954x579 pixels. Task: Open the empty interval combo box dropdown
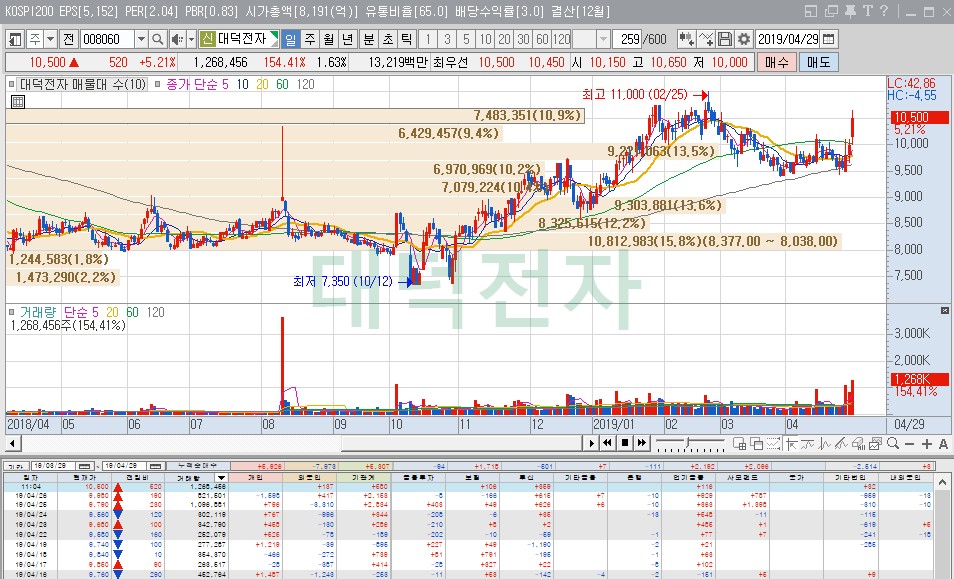pos(603,40)
